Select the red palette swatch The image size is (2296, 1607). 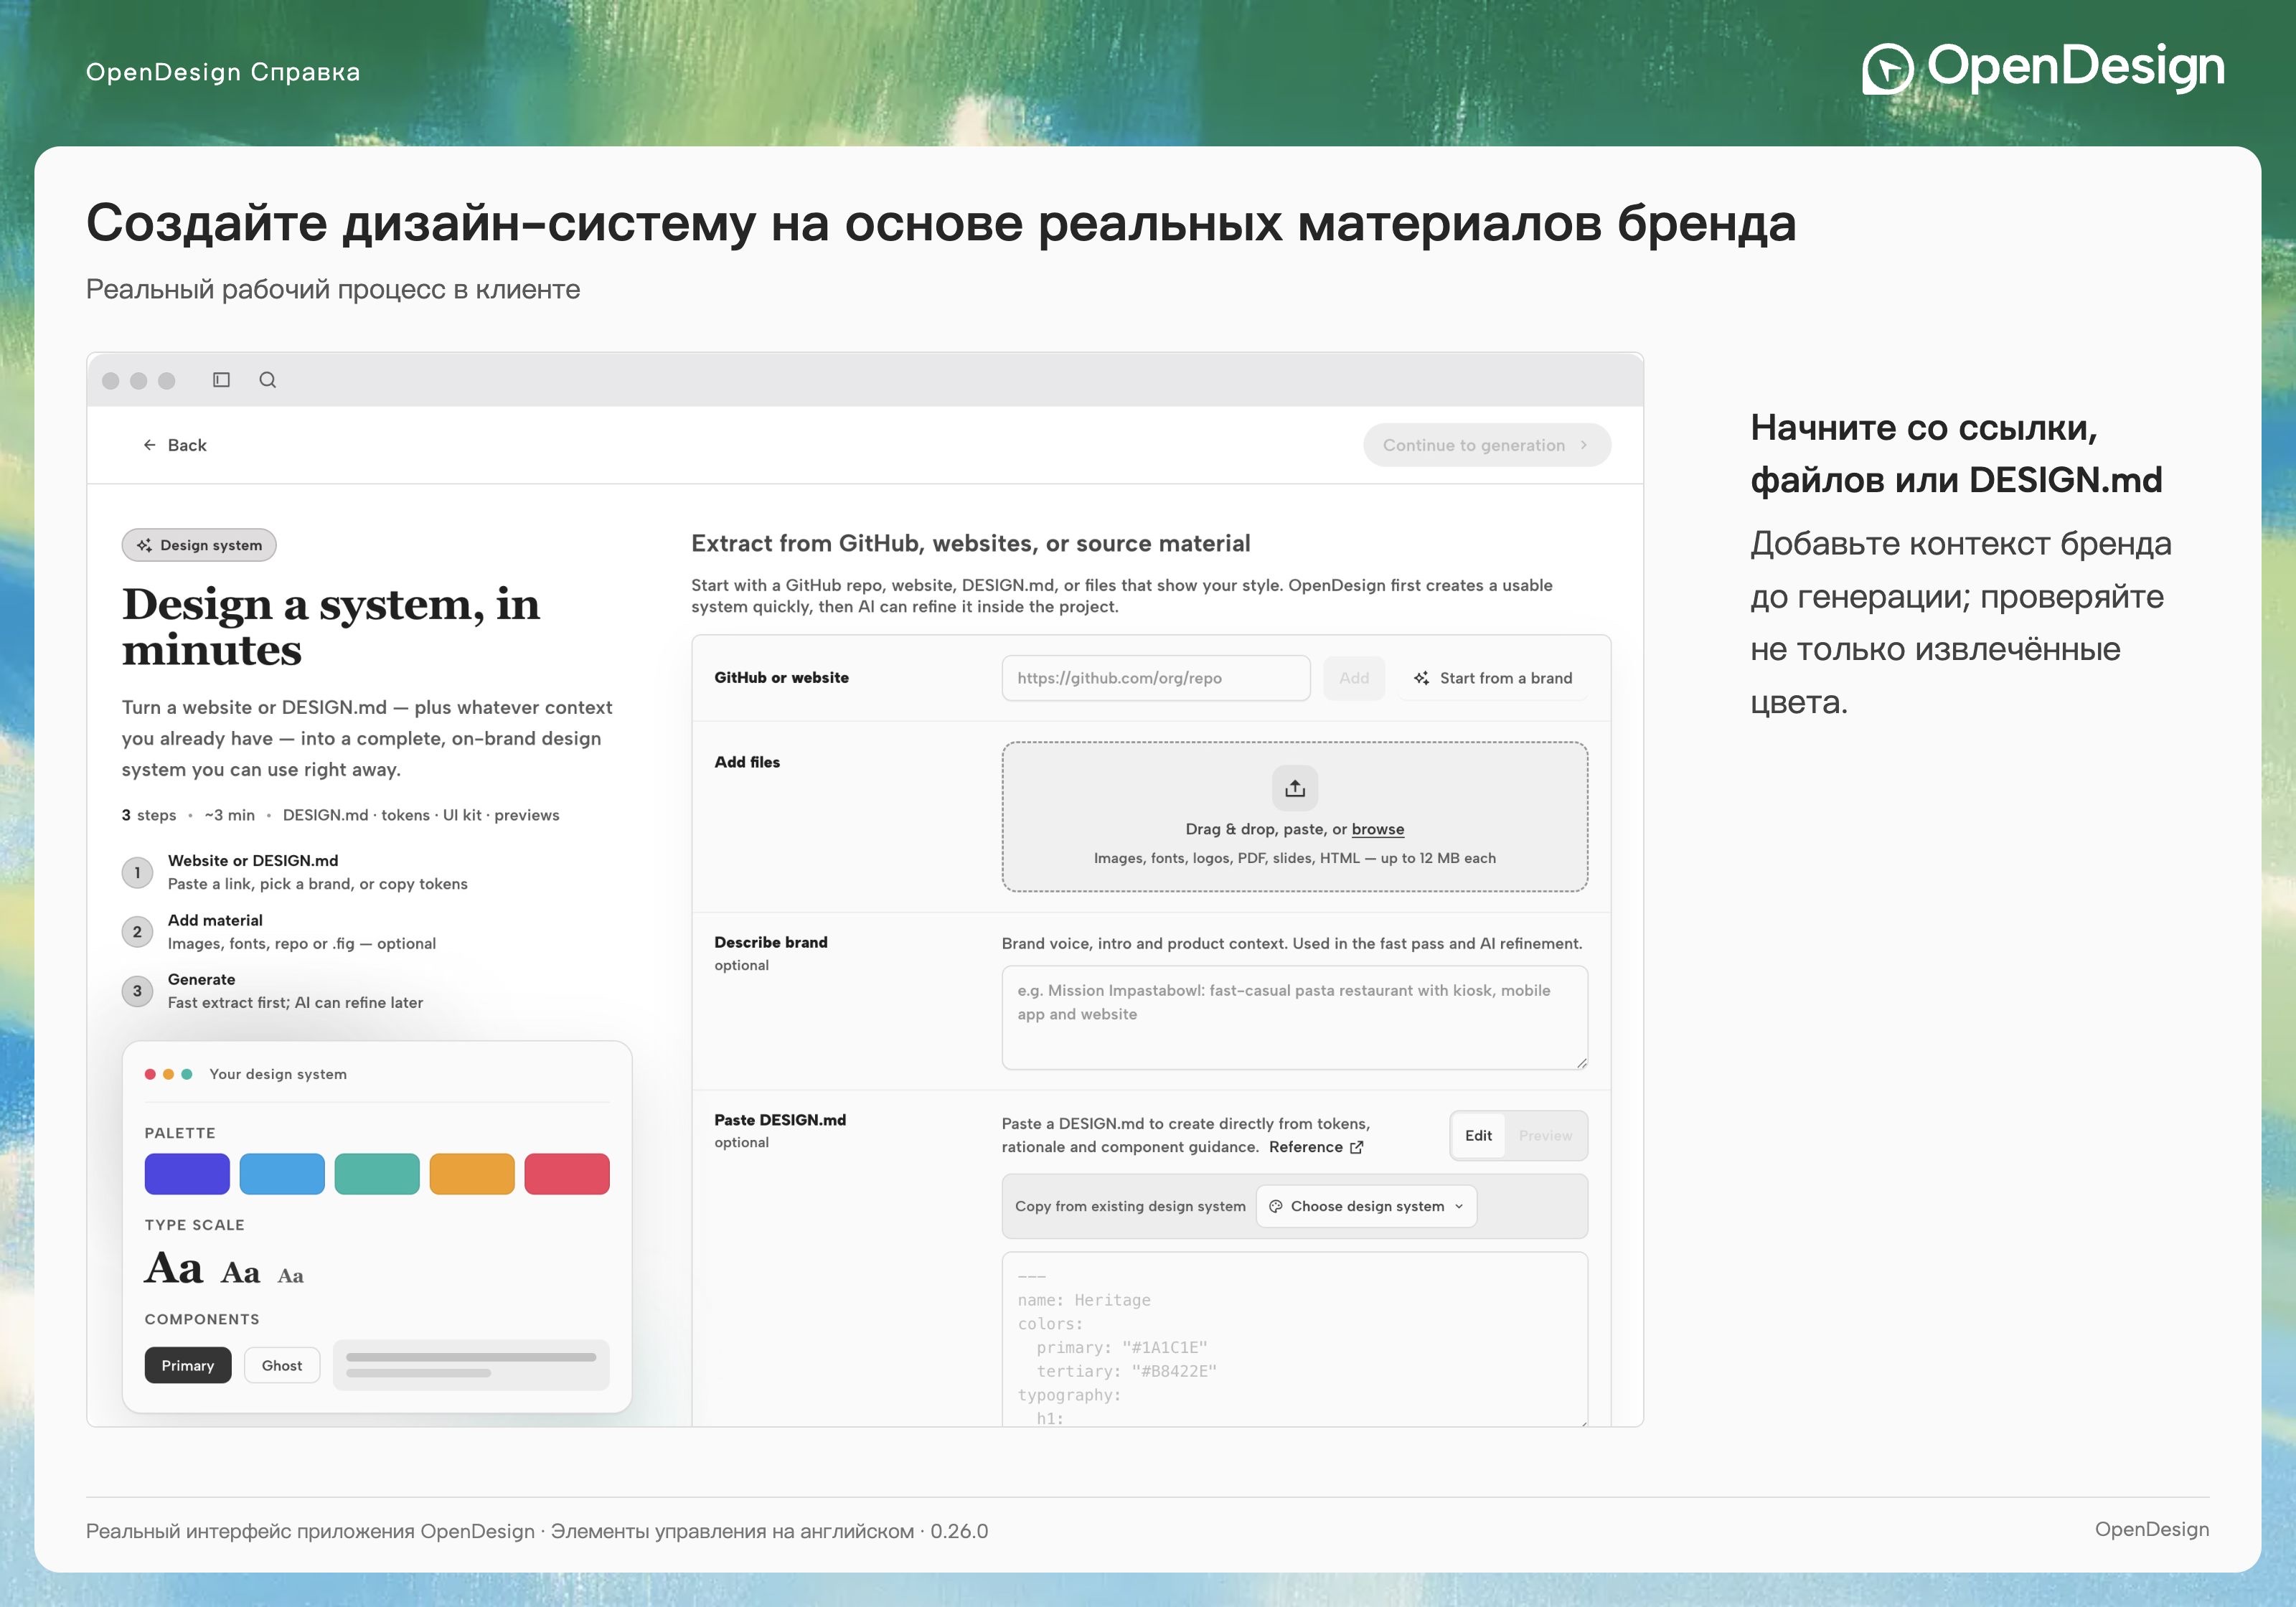tap(567, 1174)
